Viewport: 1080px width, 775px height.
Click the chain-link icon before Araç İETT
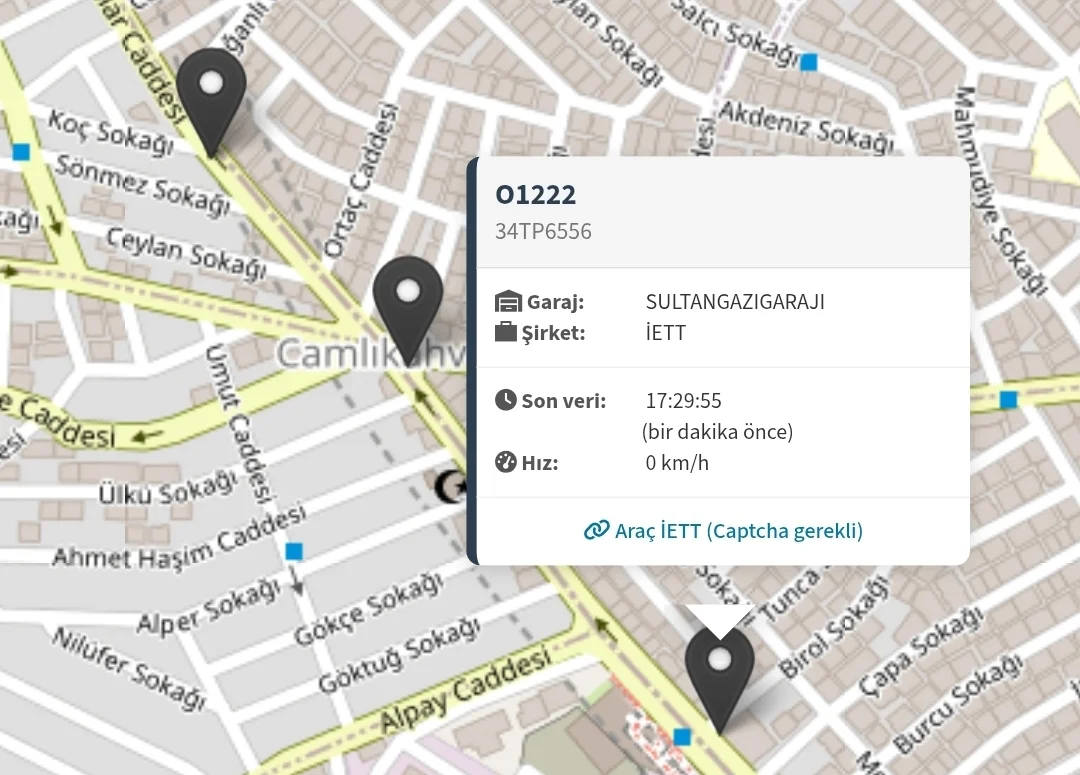(x=596, y=530)
